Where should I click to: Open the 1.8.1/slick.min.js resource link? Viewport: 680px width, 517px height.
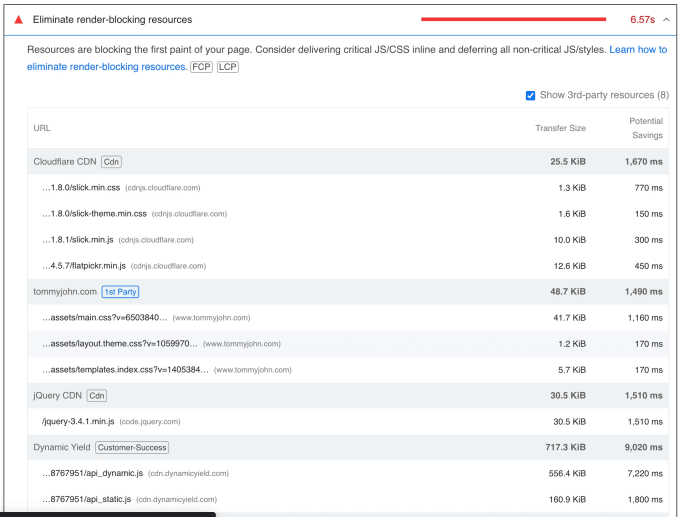point(78,240)
